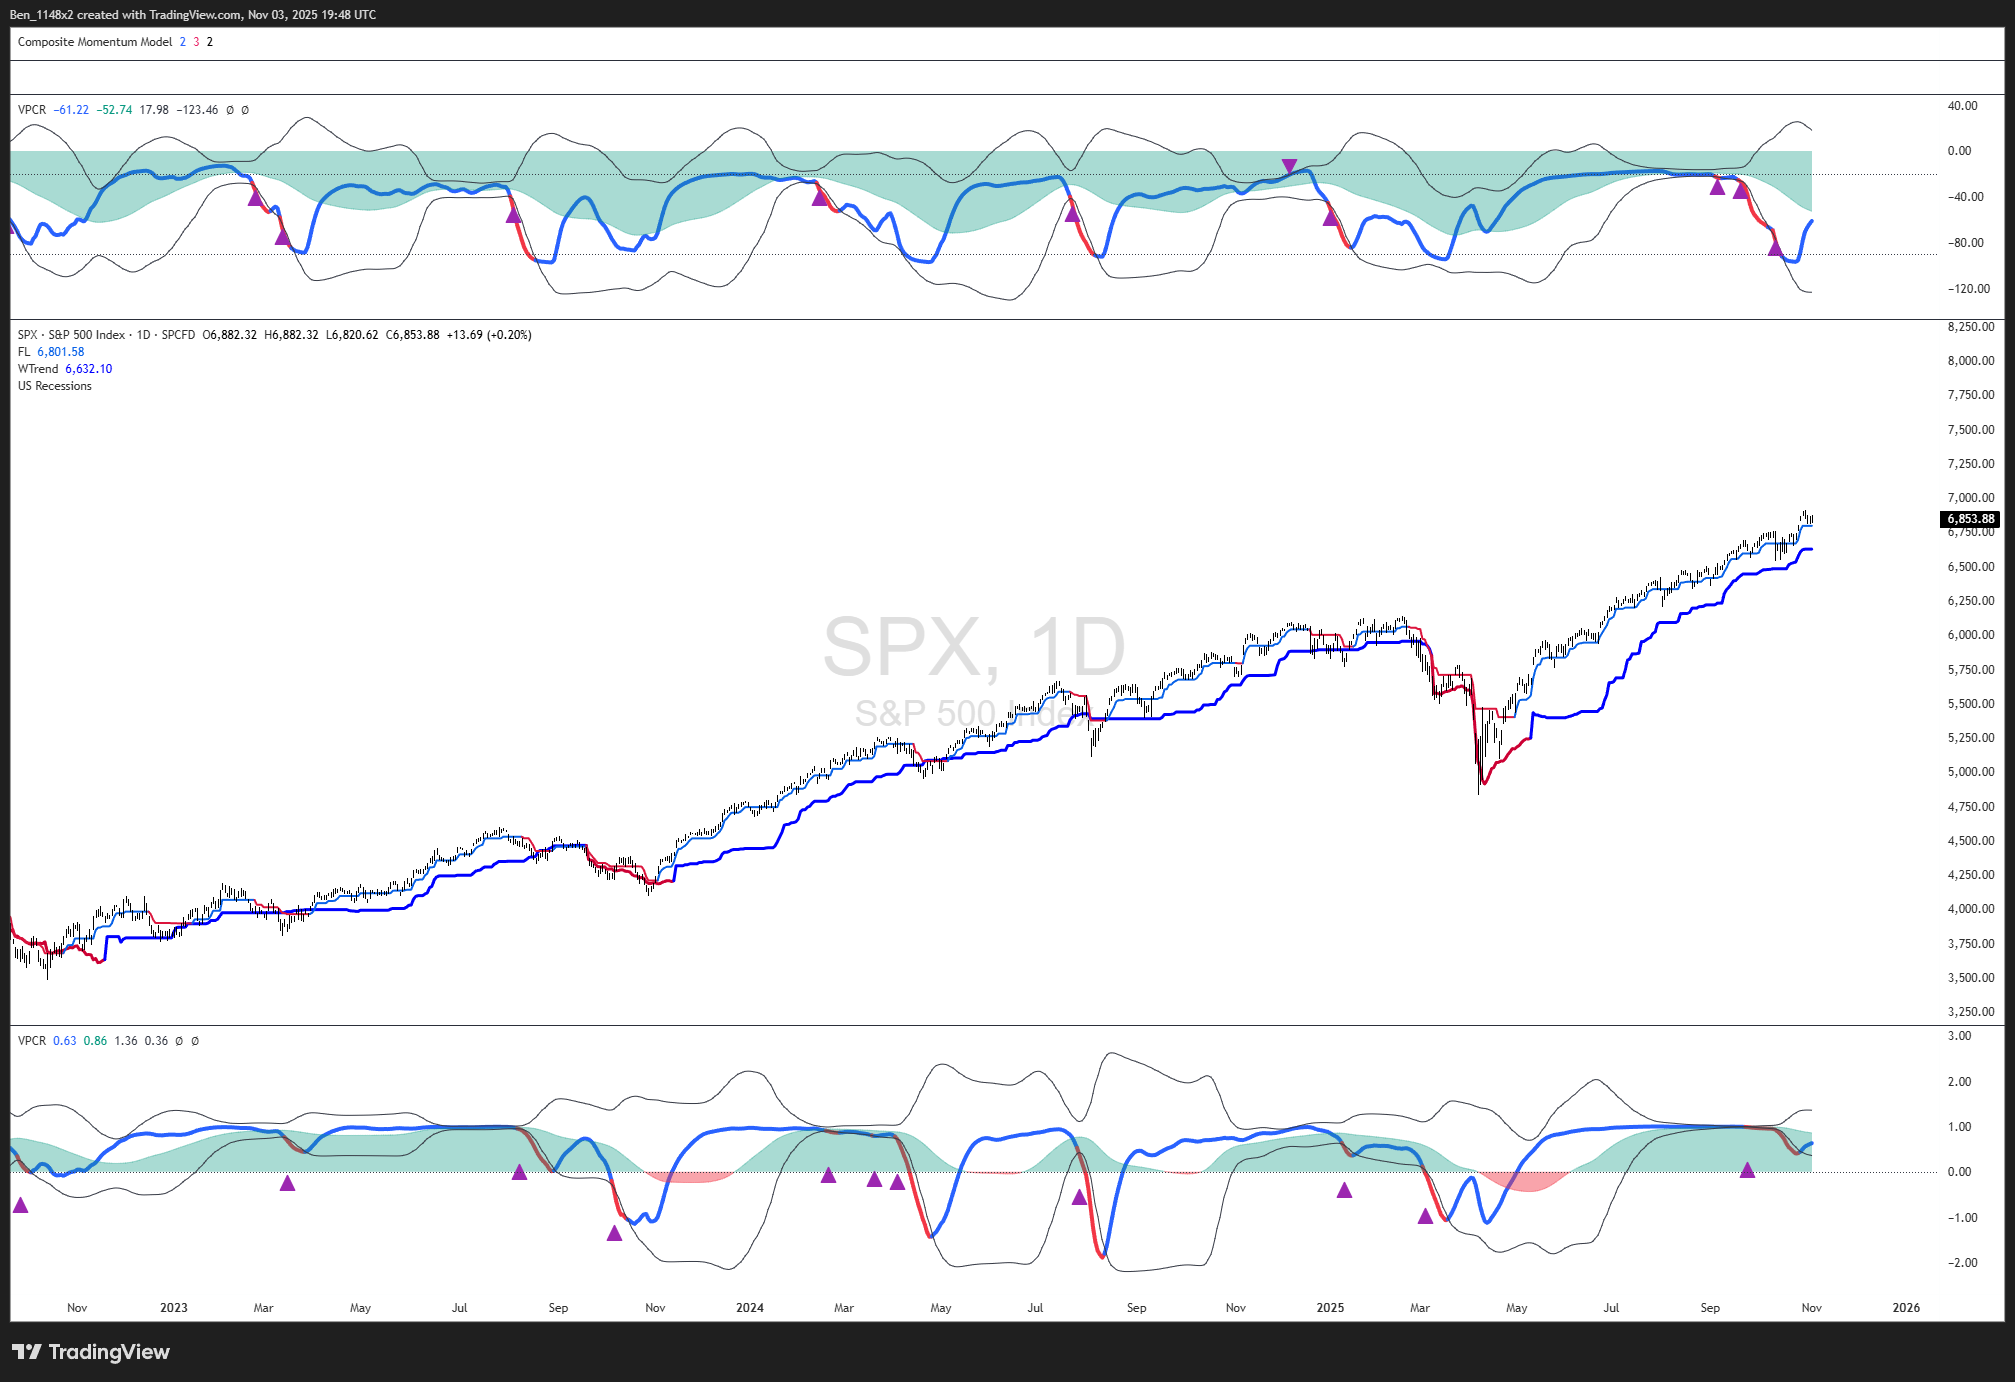Click the US Recessions indicator legend entry
Screen dimensions: 2015x1382
point(55,386)
